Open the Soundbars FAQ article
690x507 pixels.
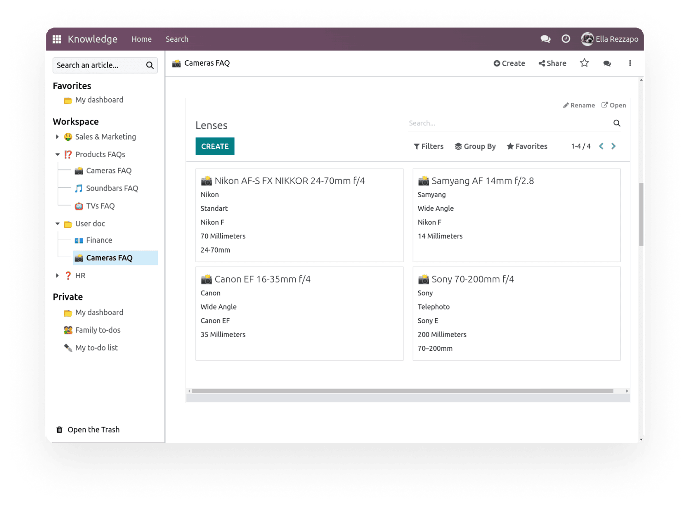click(x=112, y=188)
